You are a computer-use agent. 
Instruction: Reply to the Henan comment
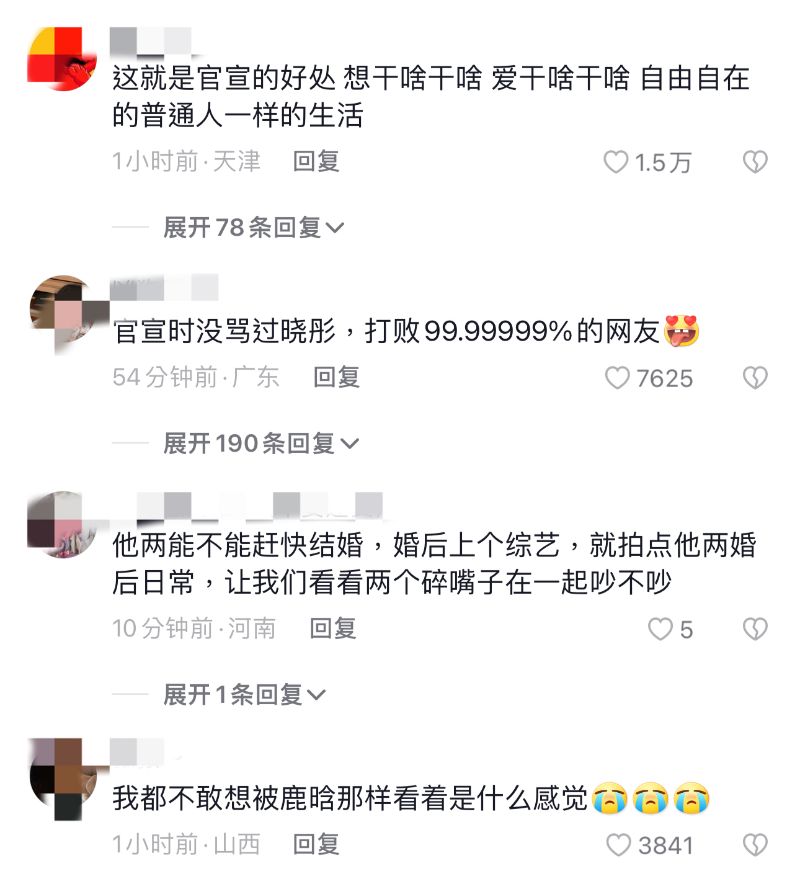pos(333,628)
